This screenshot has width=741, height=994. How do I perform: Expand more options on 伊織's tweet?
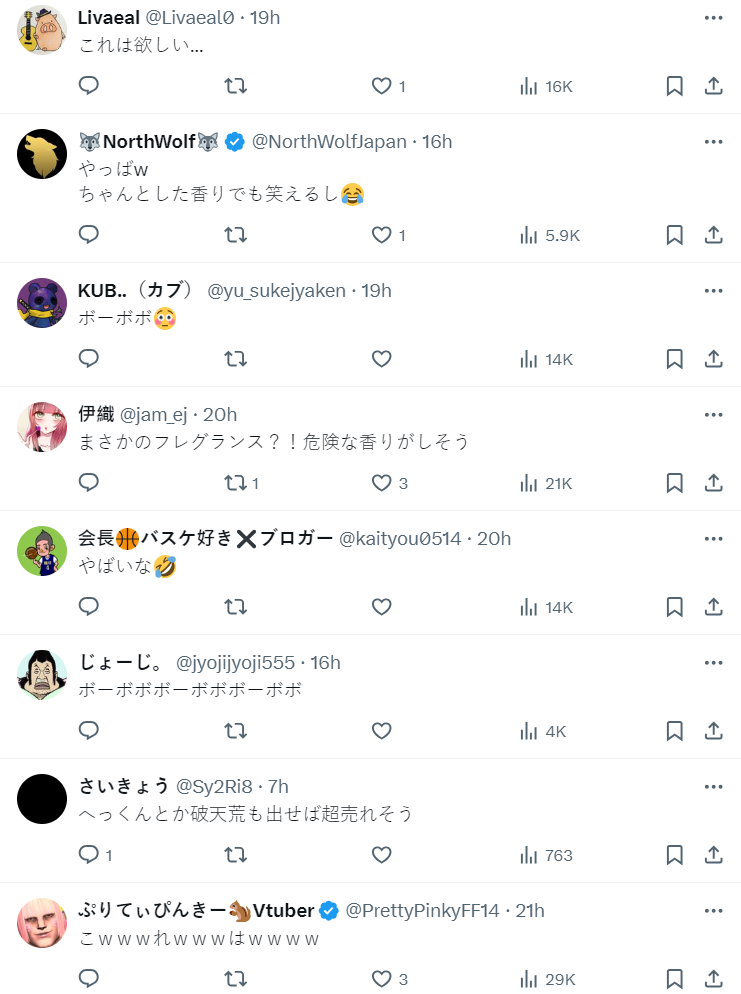(x=713, y=414)
